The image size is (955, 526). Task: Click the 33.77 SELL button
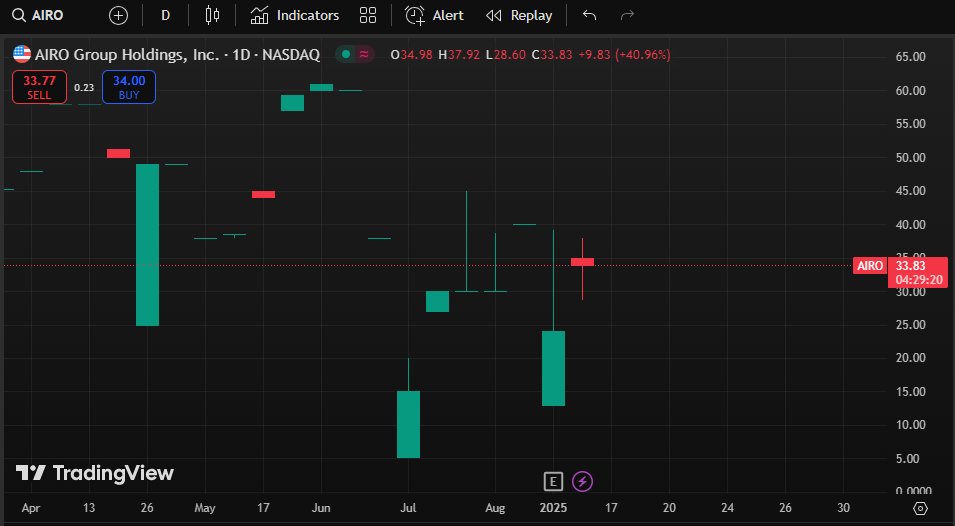[x=39, y=87]
